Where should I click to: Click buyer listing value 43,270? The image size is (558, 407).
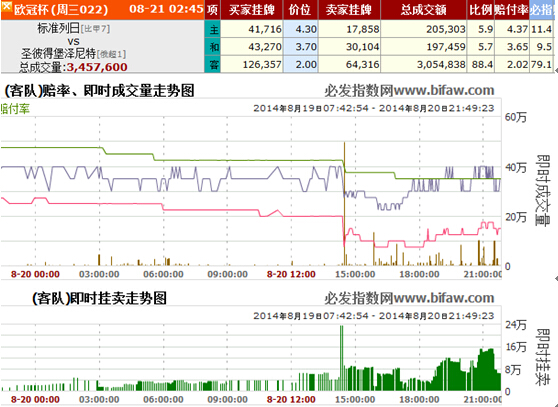pyautogui.click(x=265, y=47)
